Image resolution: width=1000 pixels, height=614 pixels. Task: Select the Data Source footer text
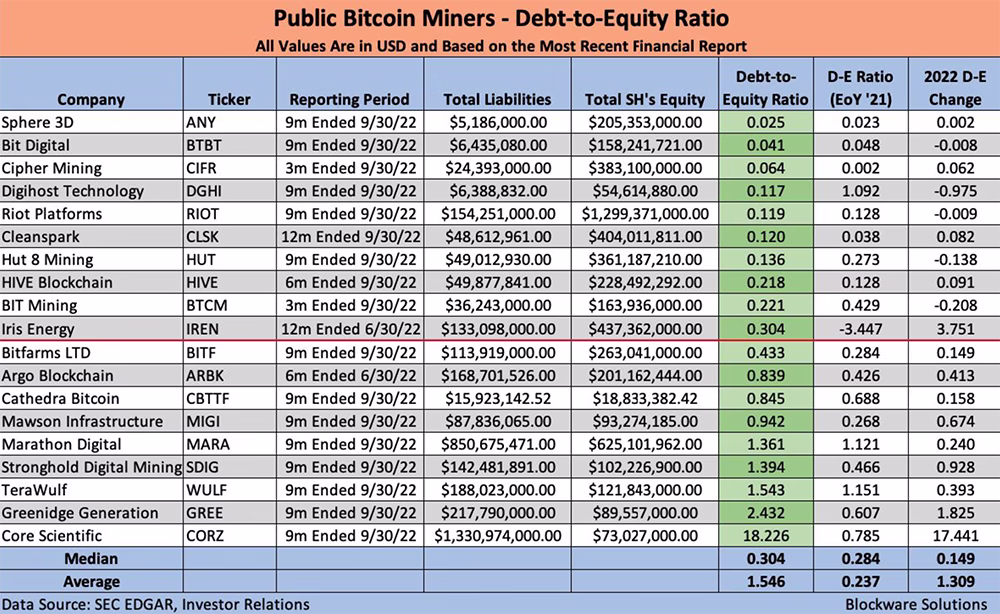tap(156, 604)
